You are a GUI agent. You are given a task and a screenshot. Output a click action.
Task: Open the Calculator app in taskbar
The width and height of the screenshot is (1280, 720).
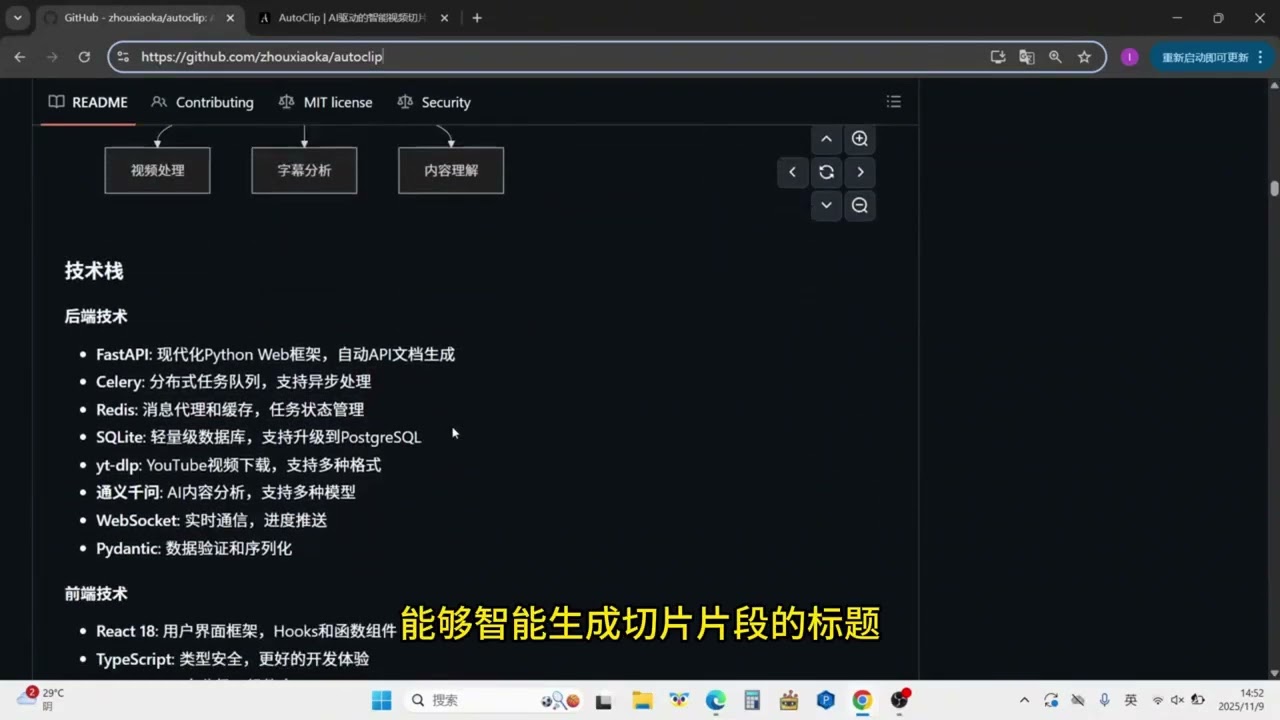point(752,701)
